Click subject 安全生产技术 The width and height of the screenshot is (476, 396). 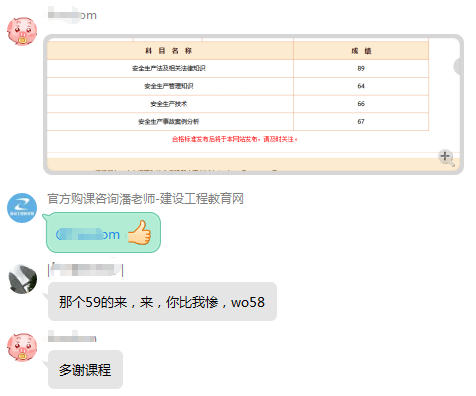(169, 104)
